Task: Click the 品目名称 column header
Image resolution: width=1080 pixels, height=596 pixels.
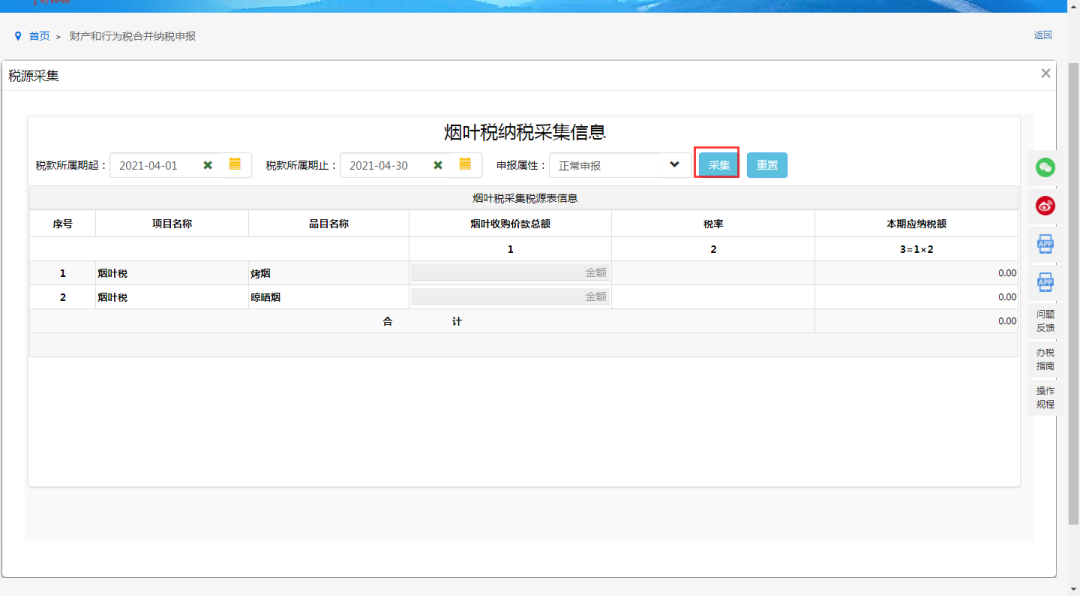Action: pyautogui.click(x=329, y=224)
